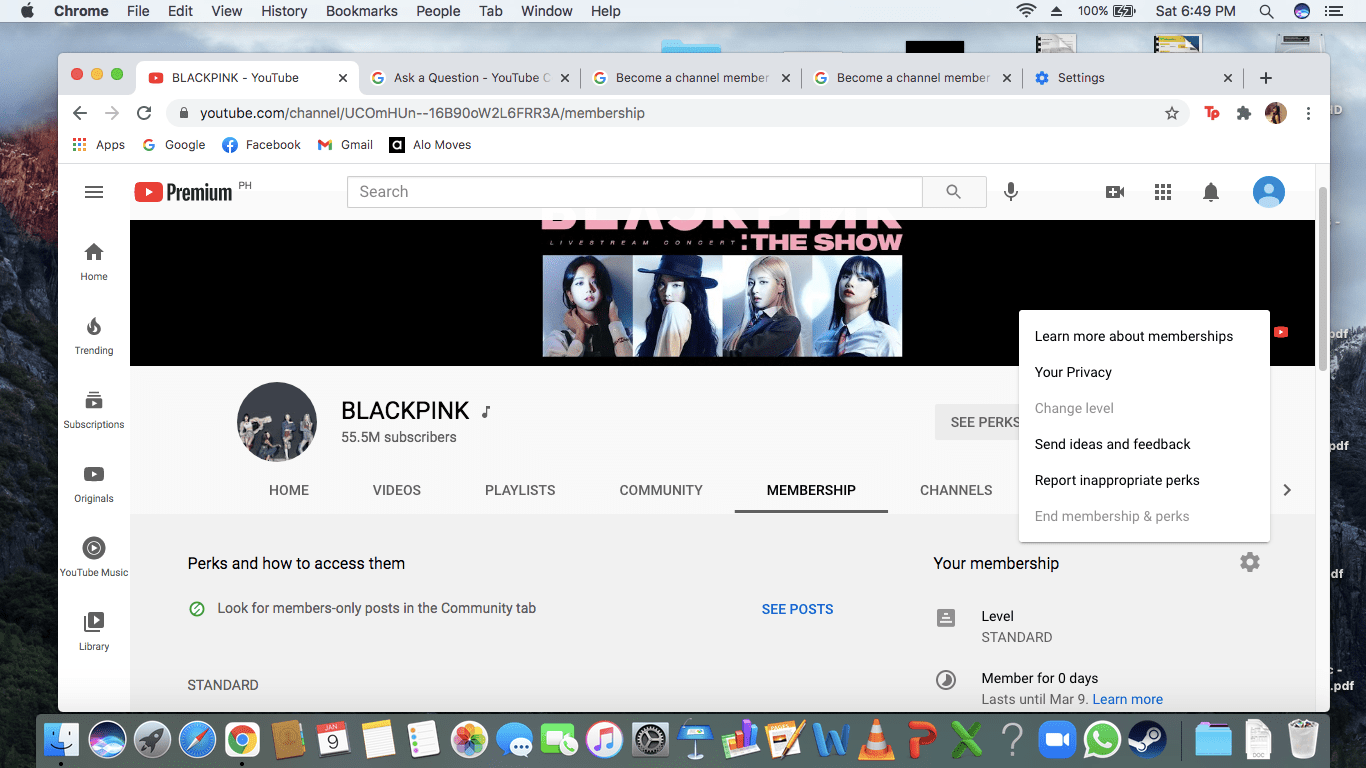Open the Facebook bookmark
Viewport: 1366px width, 768px height.
[261, 145]
